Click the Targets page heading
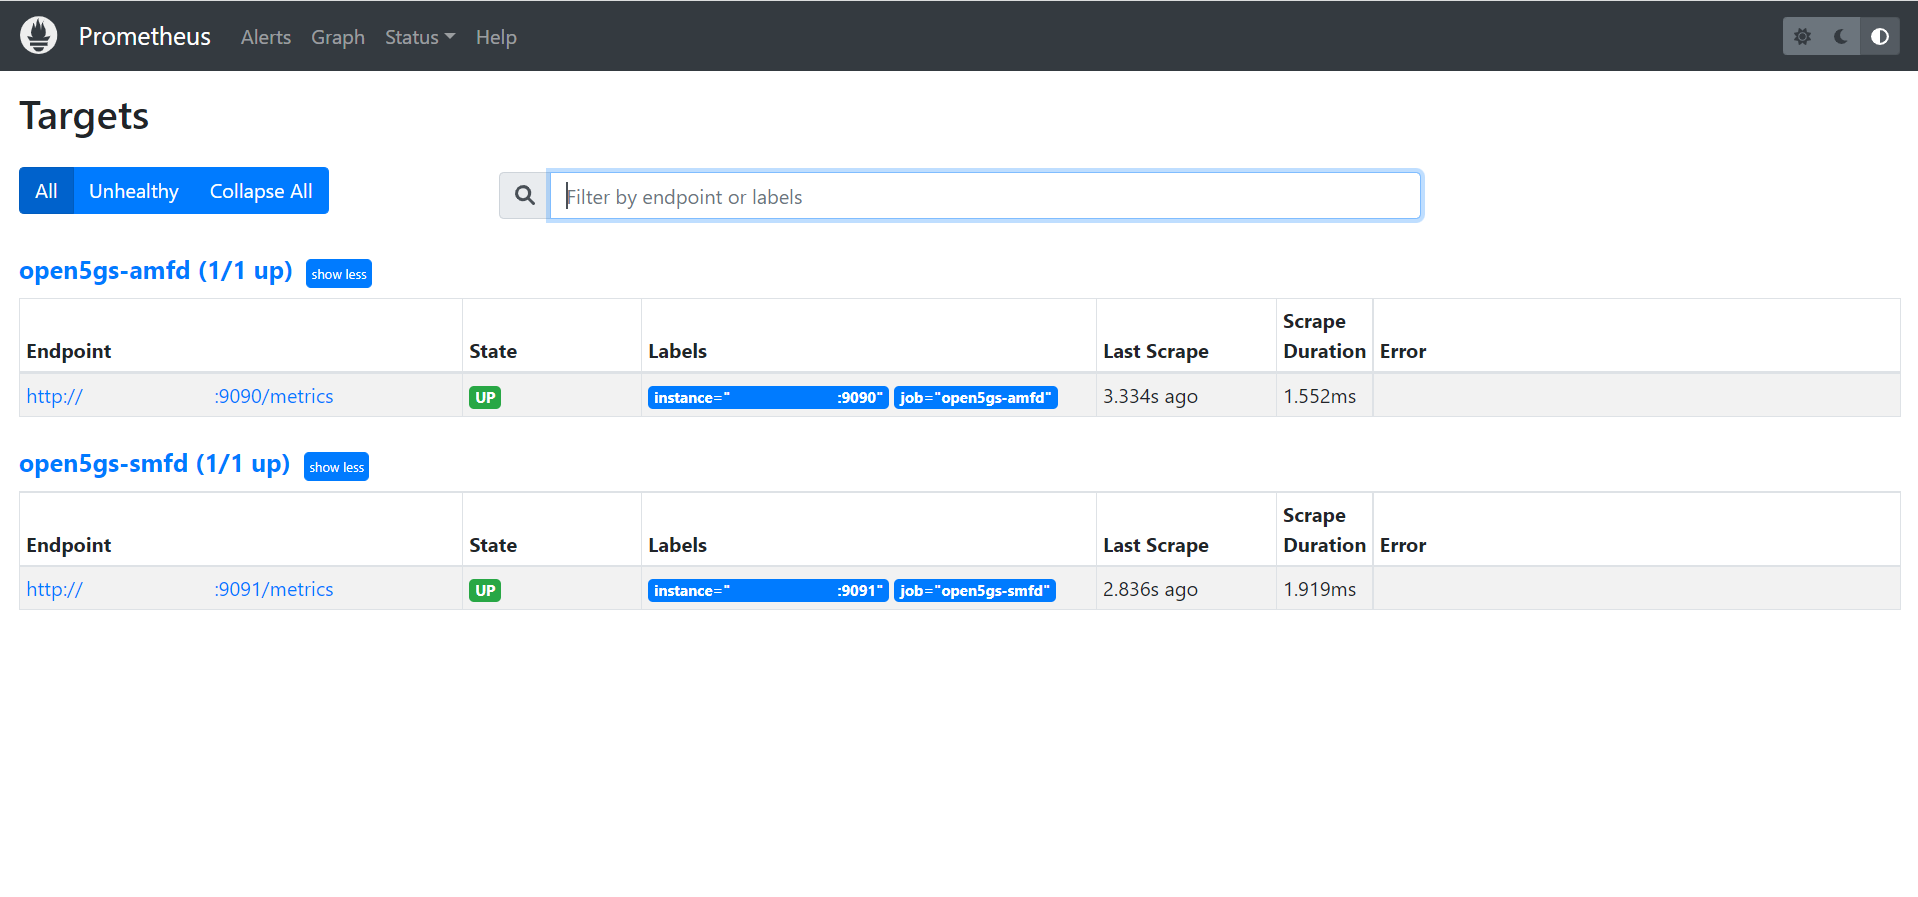 tap(84, 116)
